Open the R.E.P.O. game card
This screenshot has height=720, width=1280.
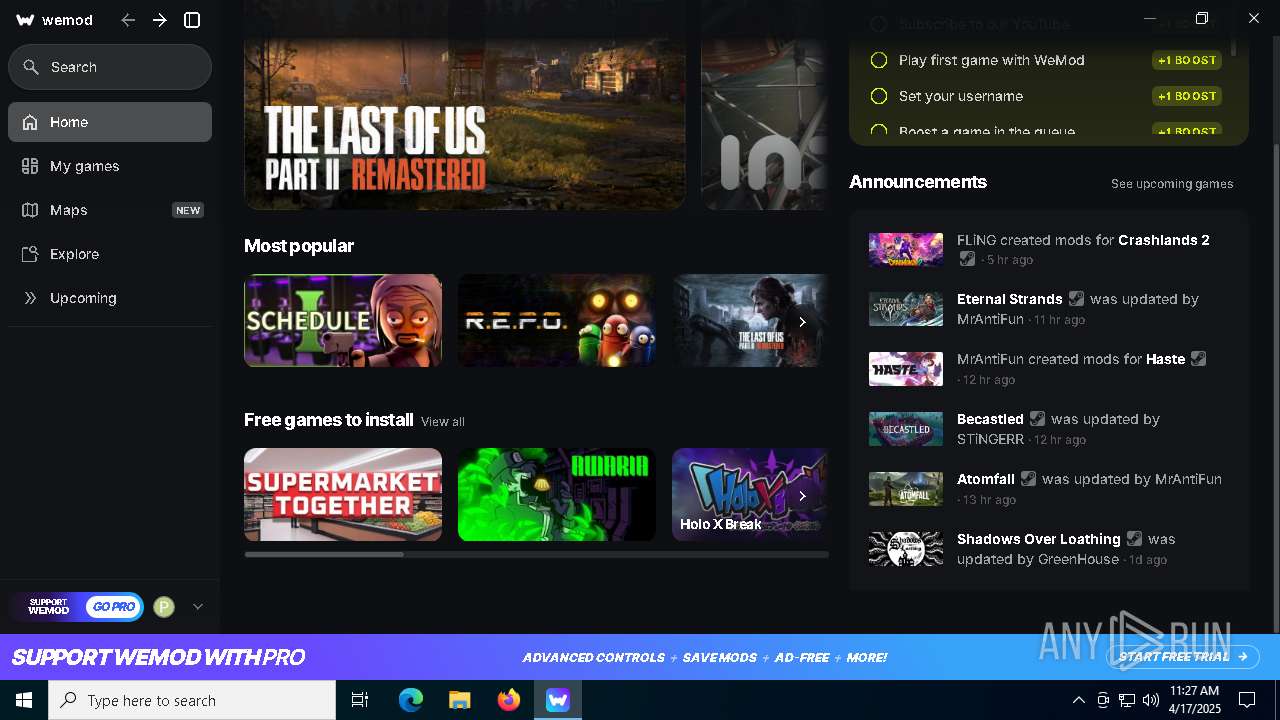click(x=557, y=320)
